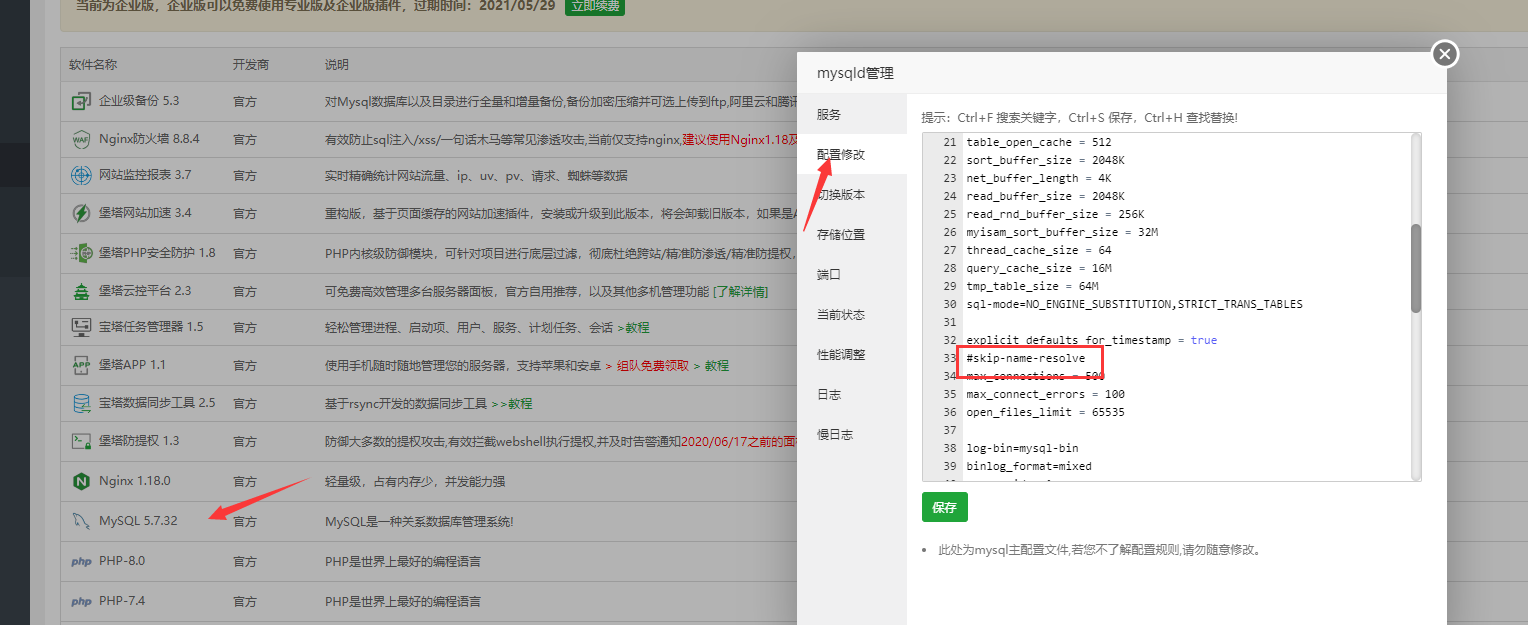Click the read_rnd_buffer_size = 256K line

coord(1055,214)
